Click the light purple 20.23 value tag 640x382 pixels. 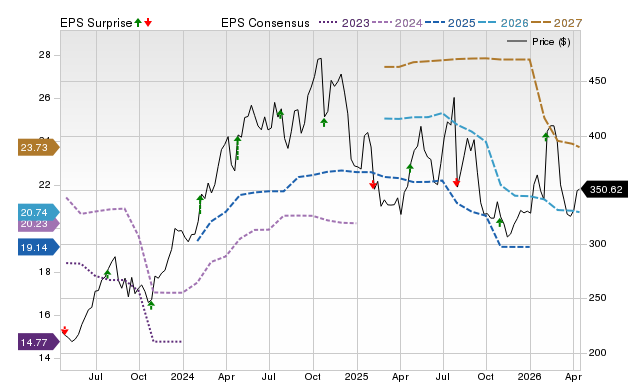point(38,225)
